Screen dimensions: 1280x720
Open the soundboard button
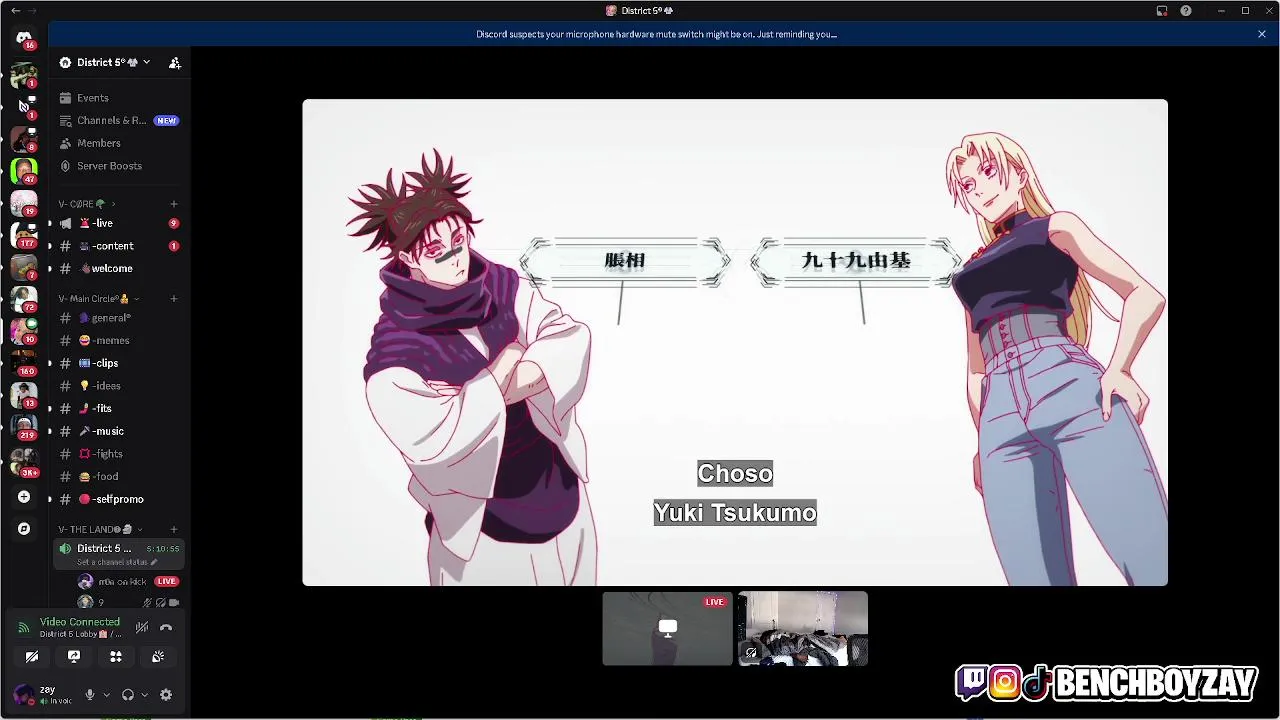158,657
